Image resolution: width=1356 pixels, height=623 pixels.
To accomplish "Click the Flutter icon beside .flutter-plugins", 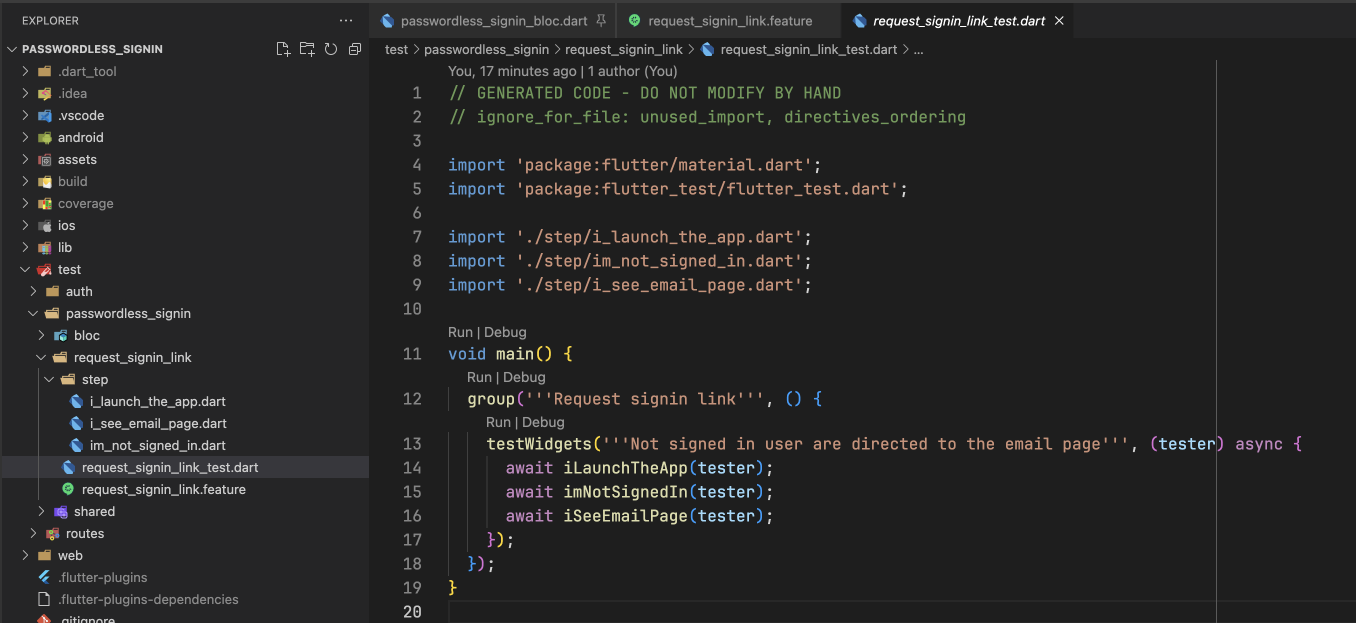I will [44, 577].
